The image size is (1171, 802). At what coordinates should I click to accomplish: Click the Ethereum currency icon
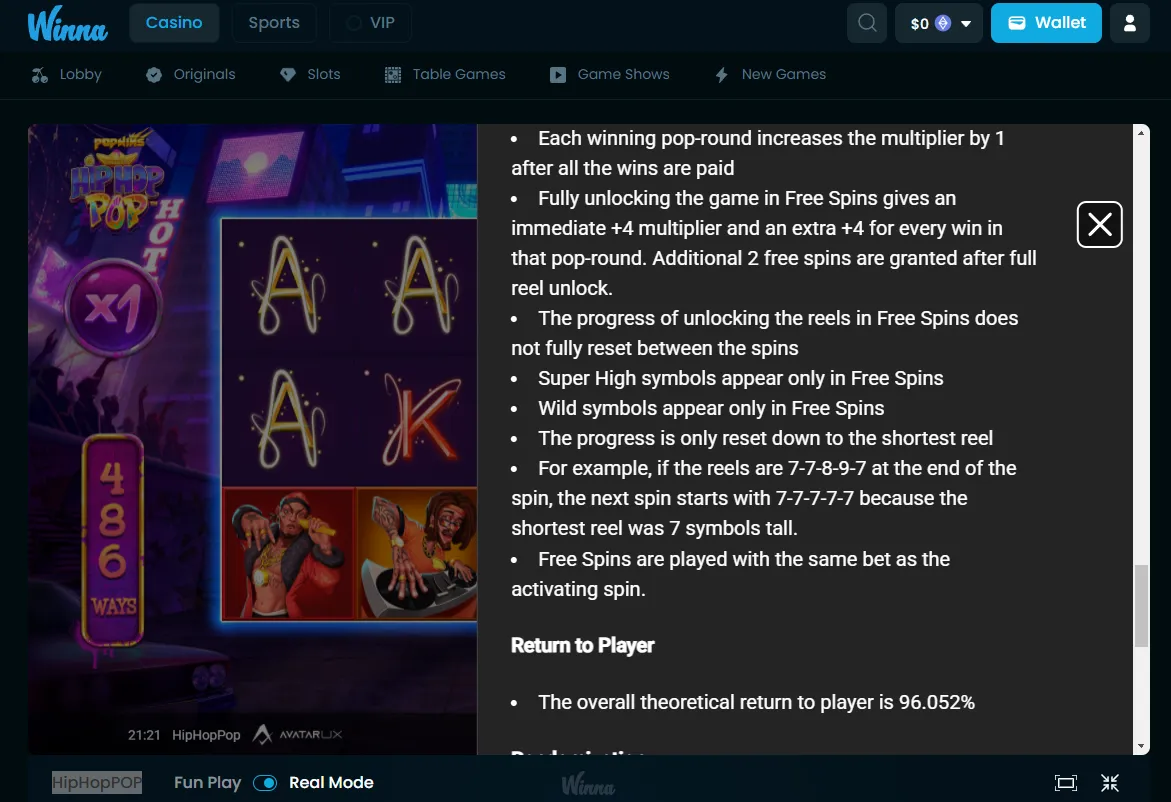(x=943, y=23)
